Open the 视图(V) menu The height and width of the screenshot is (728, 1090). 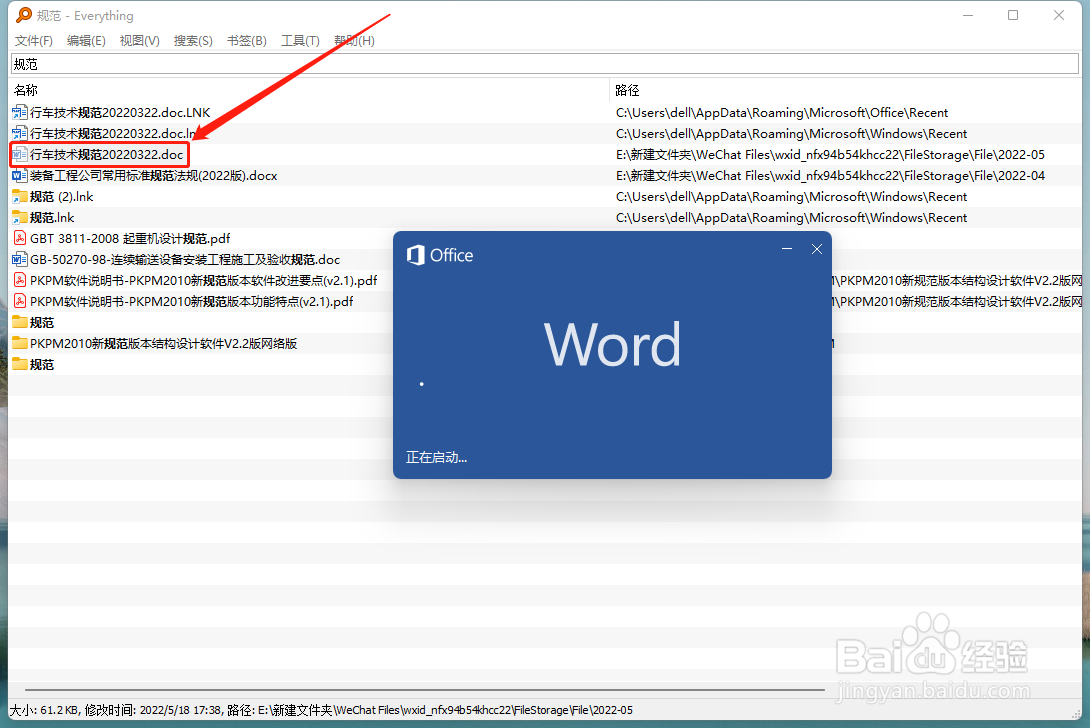(x=140, y=40)
